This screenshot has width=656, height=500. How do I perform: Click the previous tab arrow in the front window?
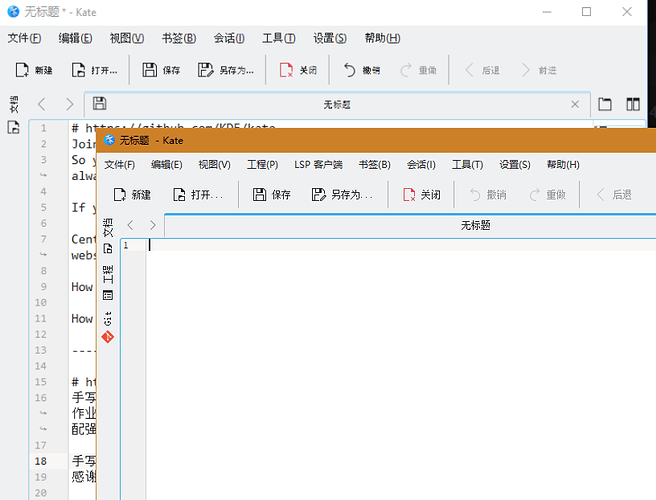(x=130, y=225)
